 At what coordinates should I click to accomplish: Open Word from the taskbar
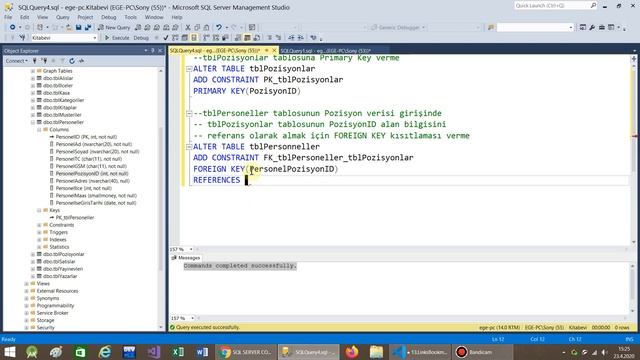pos(202,352)
